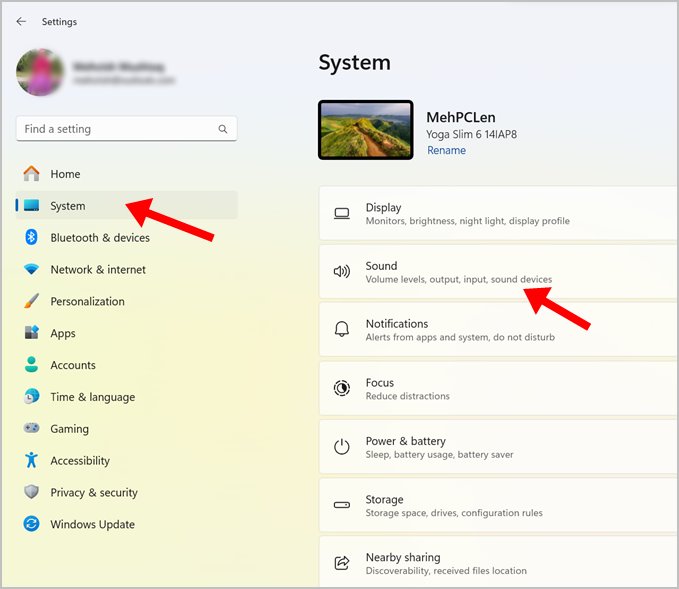
Task: Click the Rename link
Action: (x=446, y=150)
